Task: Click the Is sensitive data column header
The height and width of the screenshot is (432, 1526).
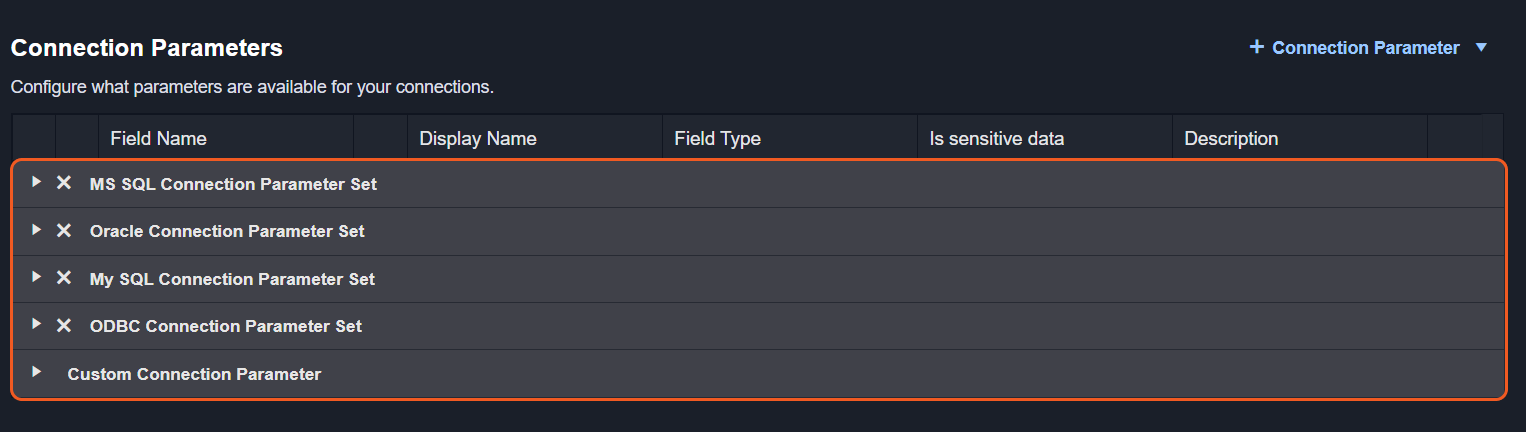Action: 996,138
